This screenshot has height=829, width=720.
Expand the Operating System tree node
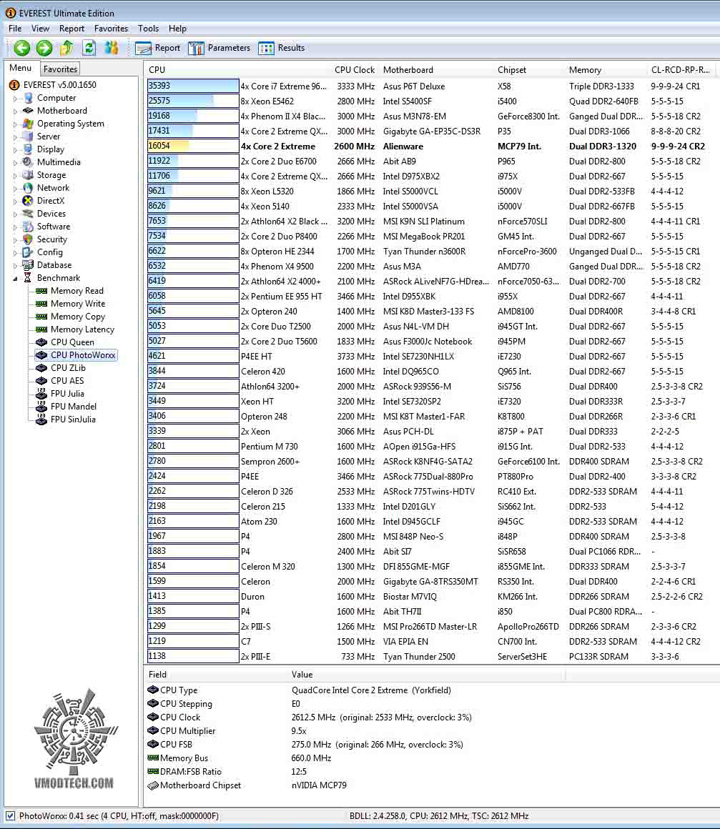pos(15,124)
